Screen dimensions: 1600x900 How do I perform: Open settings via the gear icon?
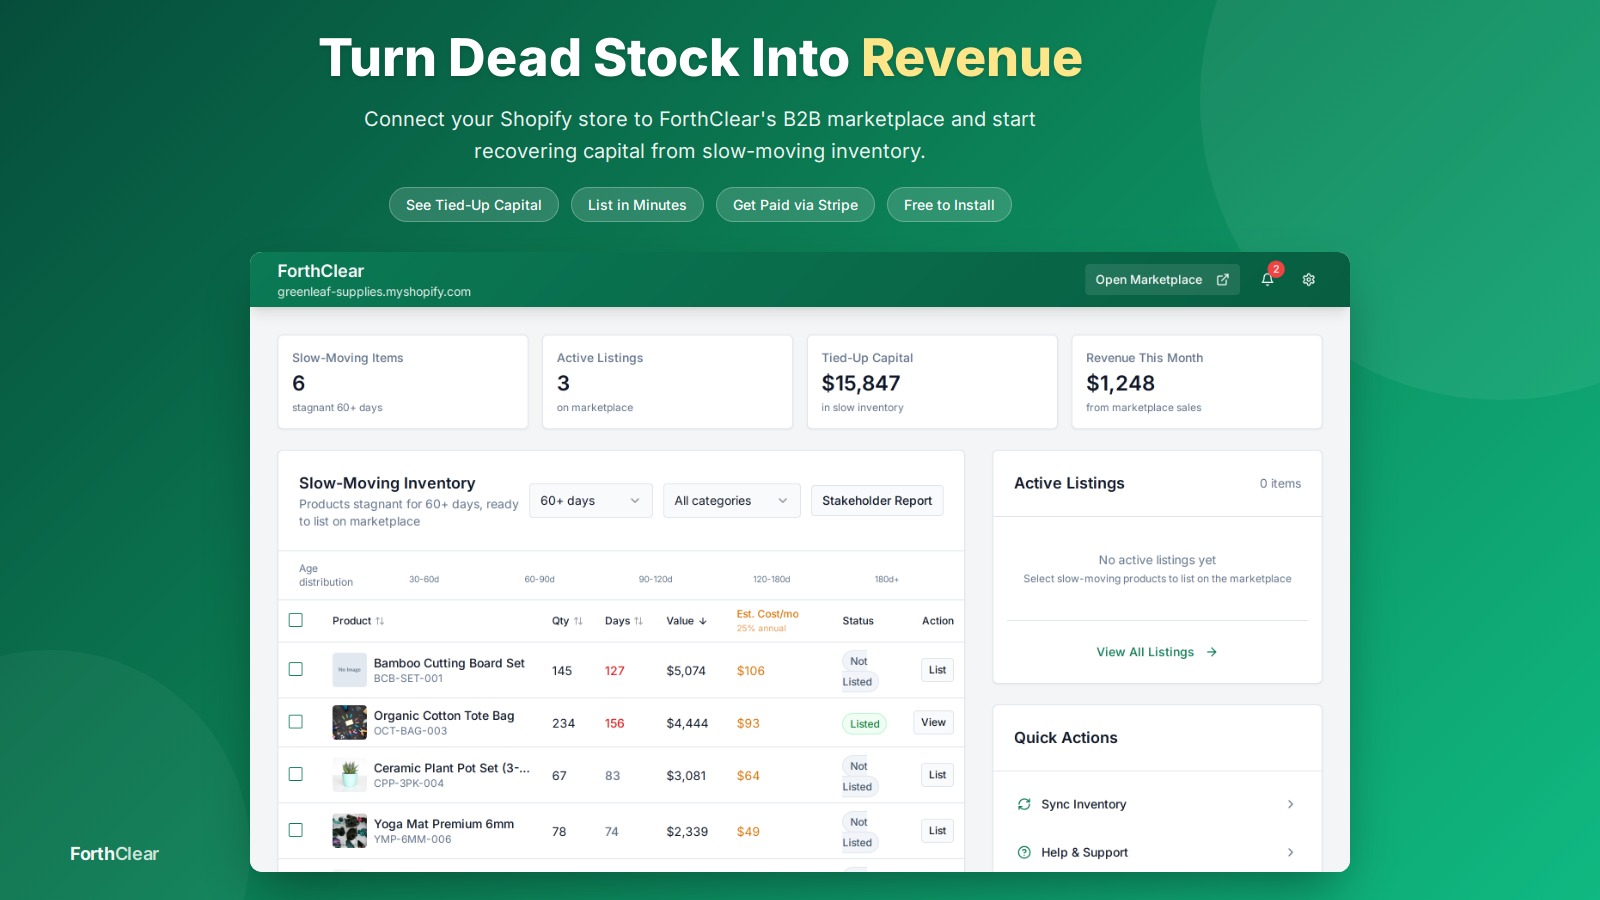click(1309, 280)
